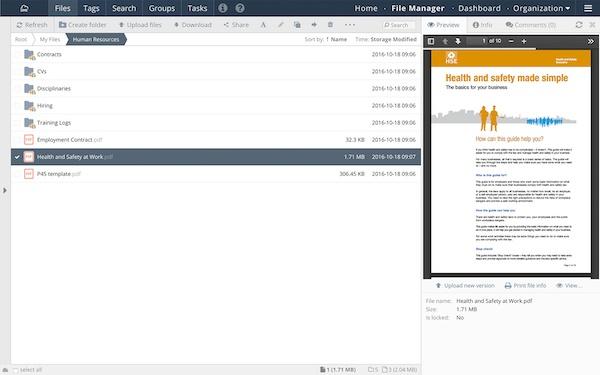Click the Share button
The image size is (600, 375).
236,25
